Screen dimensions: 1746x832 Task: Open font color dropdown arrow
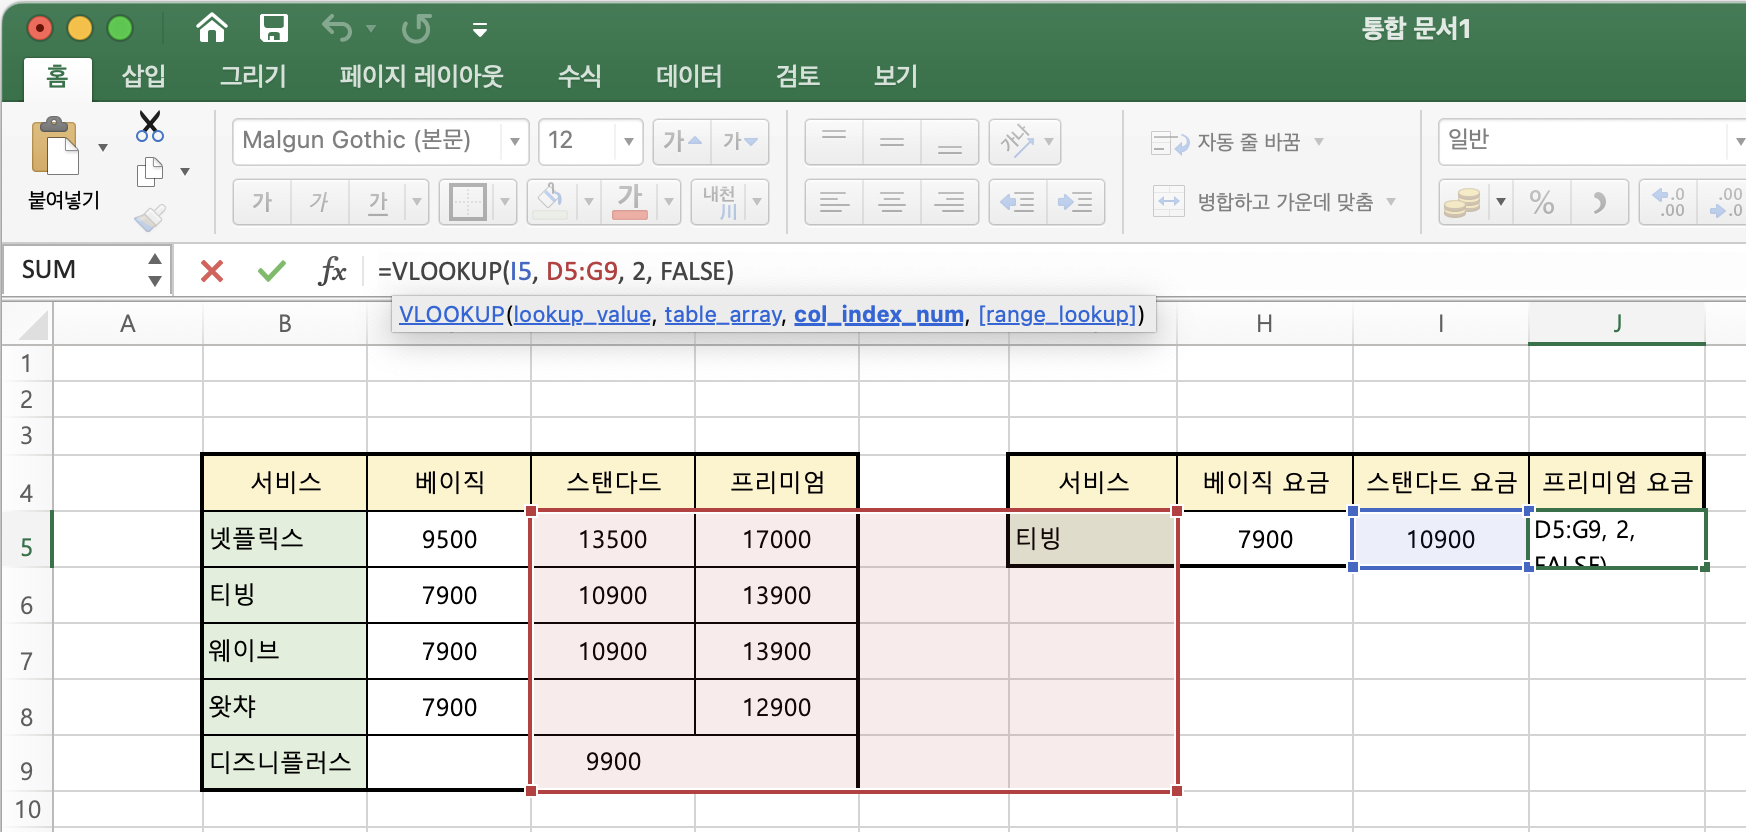[668, 202]
